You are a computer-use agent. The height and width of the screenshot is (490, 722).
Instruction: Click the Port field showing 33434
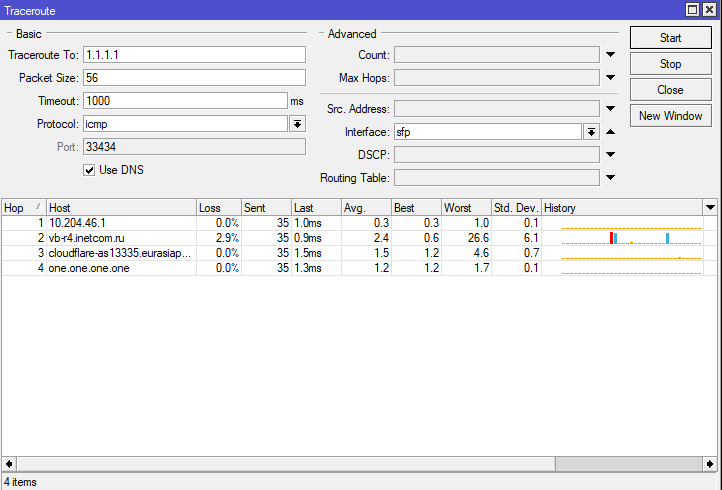[x=194, y=147]
